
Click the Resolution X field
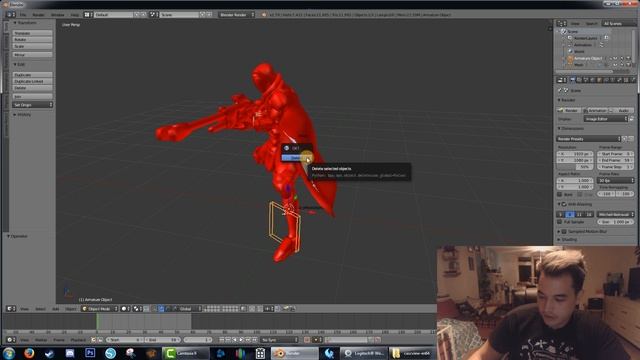click(575, 154)
